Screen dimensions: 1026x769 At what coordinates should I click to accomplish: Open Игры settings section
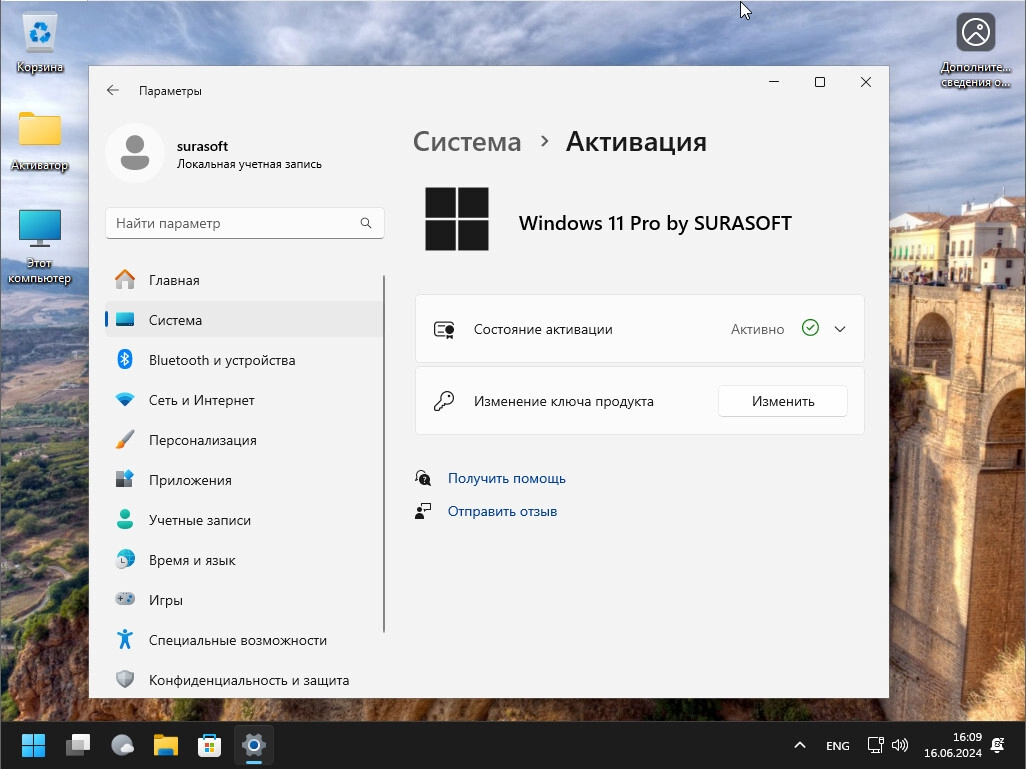[165, 600]
